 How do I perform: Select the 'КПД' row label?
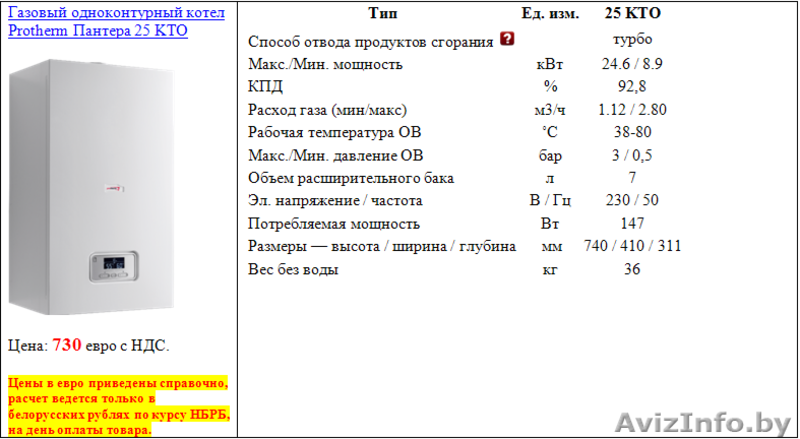click(x=265, y=87)
